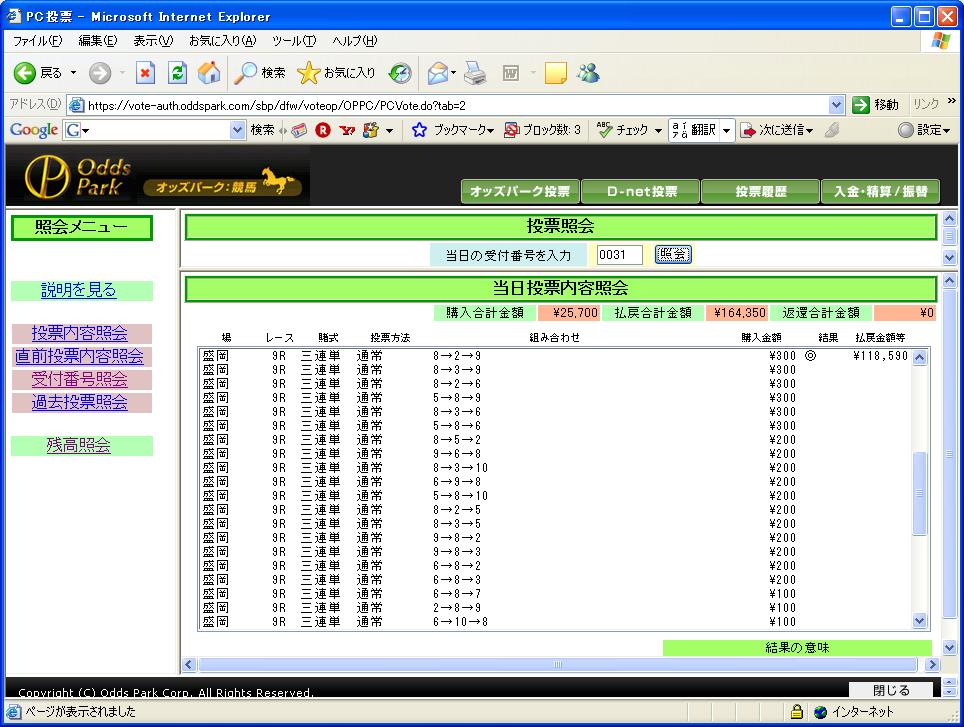Open the ヘルプ(H) menu
This screenshot has height=727, width=964.
point(355,41)
